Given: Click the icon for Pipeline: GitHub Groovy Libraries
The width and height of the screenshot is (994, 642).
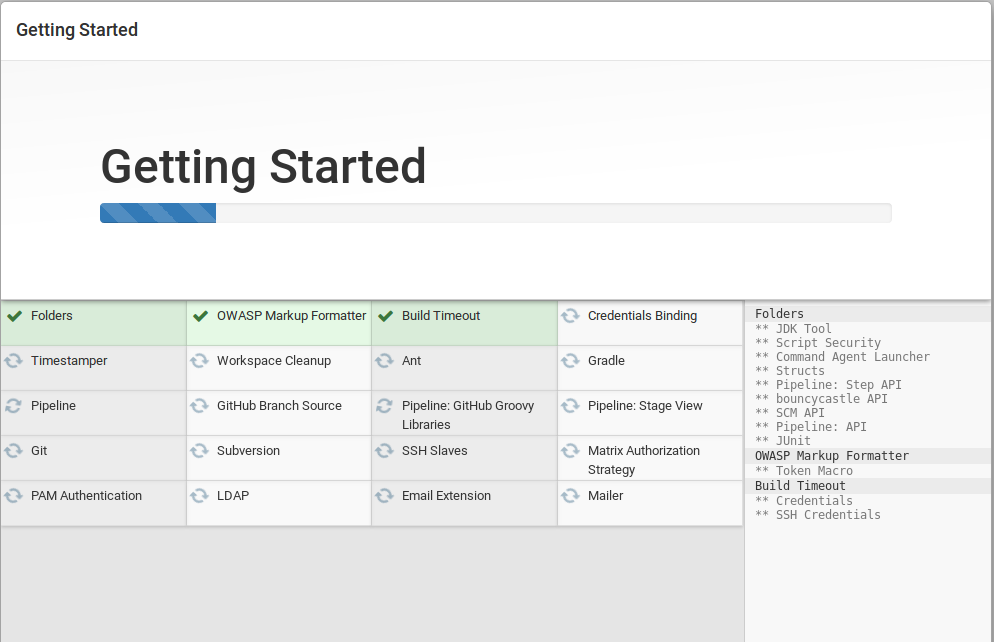Looking at the screenshot, I should [x=385, y=406].
